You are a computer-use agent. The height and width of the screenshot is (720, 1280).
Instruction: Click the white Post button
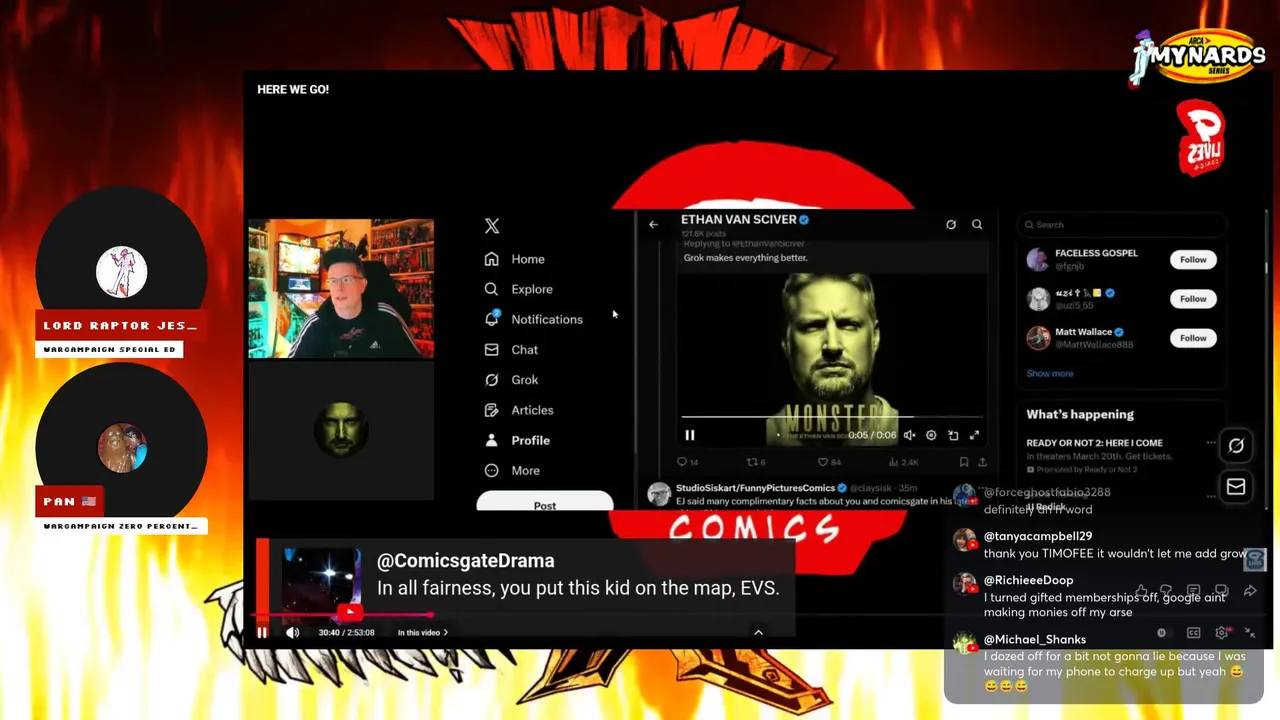click(x=545, y=501)
